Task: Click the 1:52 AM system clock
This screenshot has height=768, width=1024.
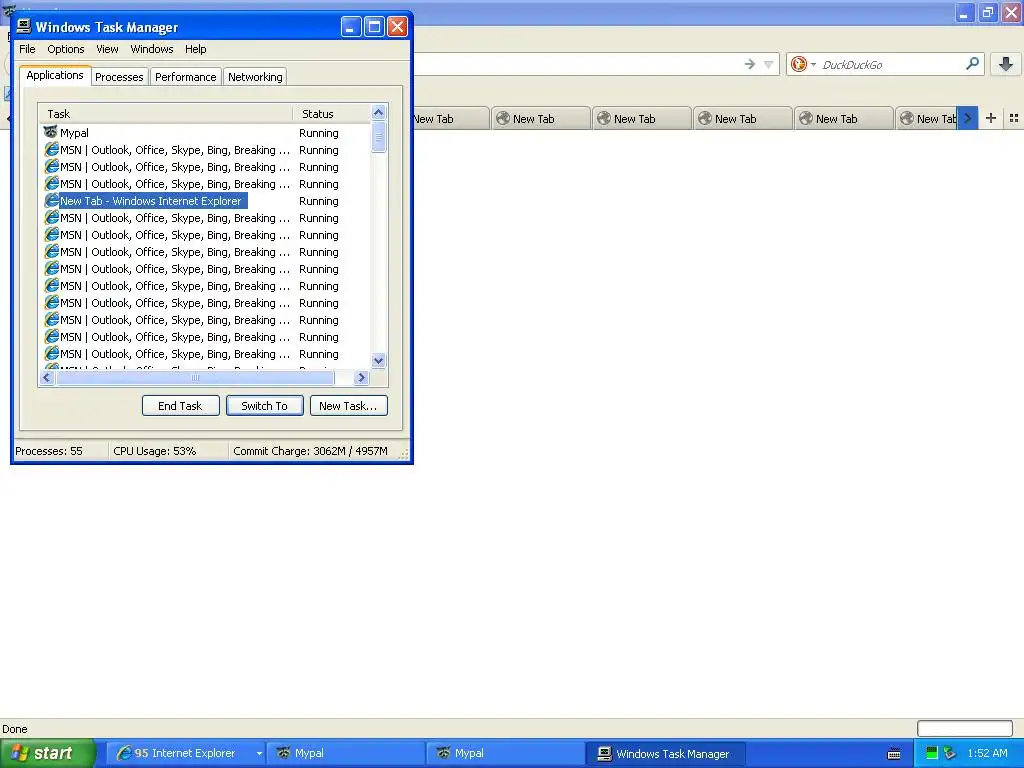Action: coord(987,753)
